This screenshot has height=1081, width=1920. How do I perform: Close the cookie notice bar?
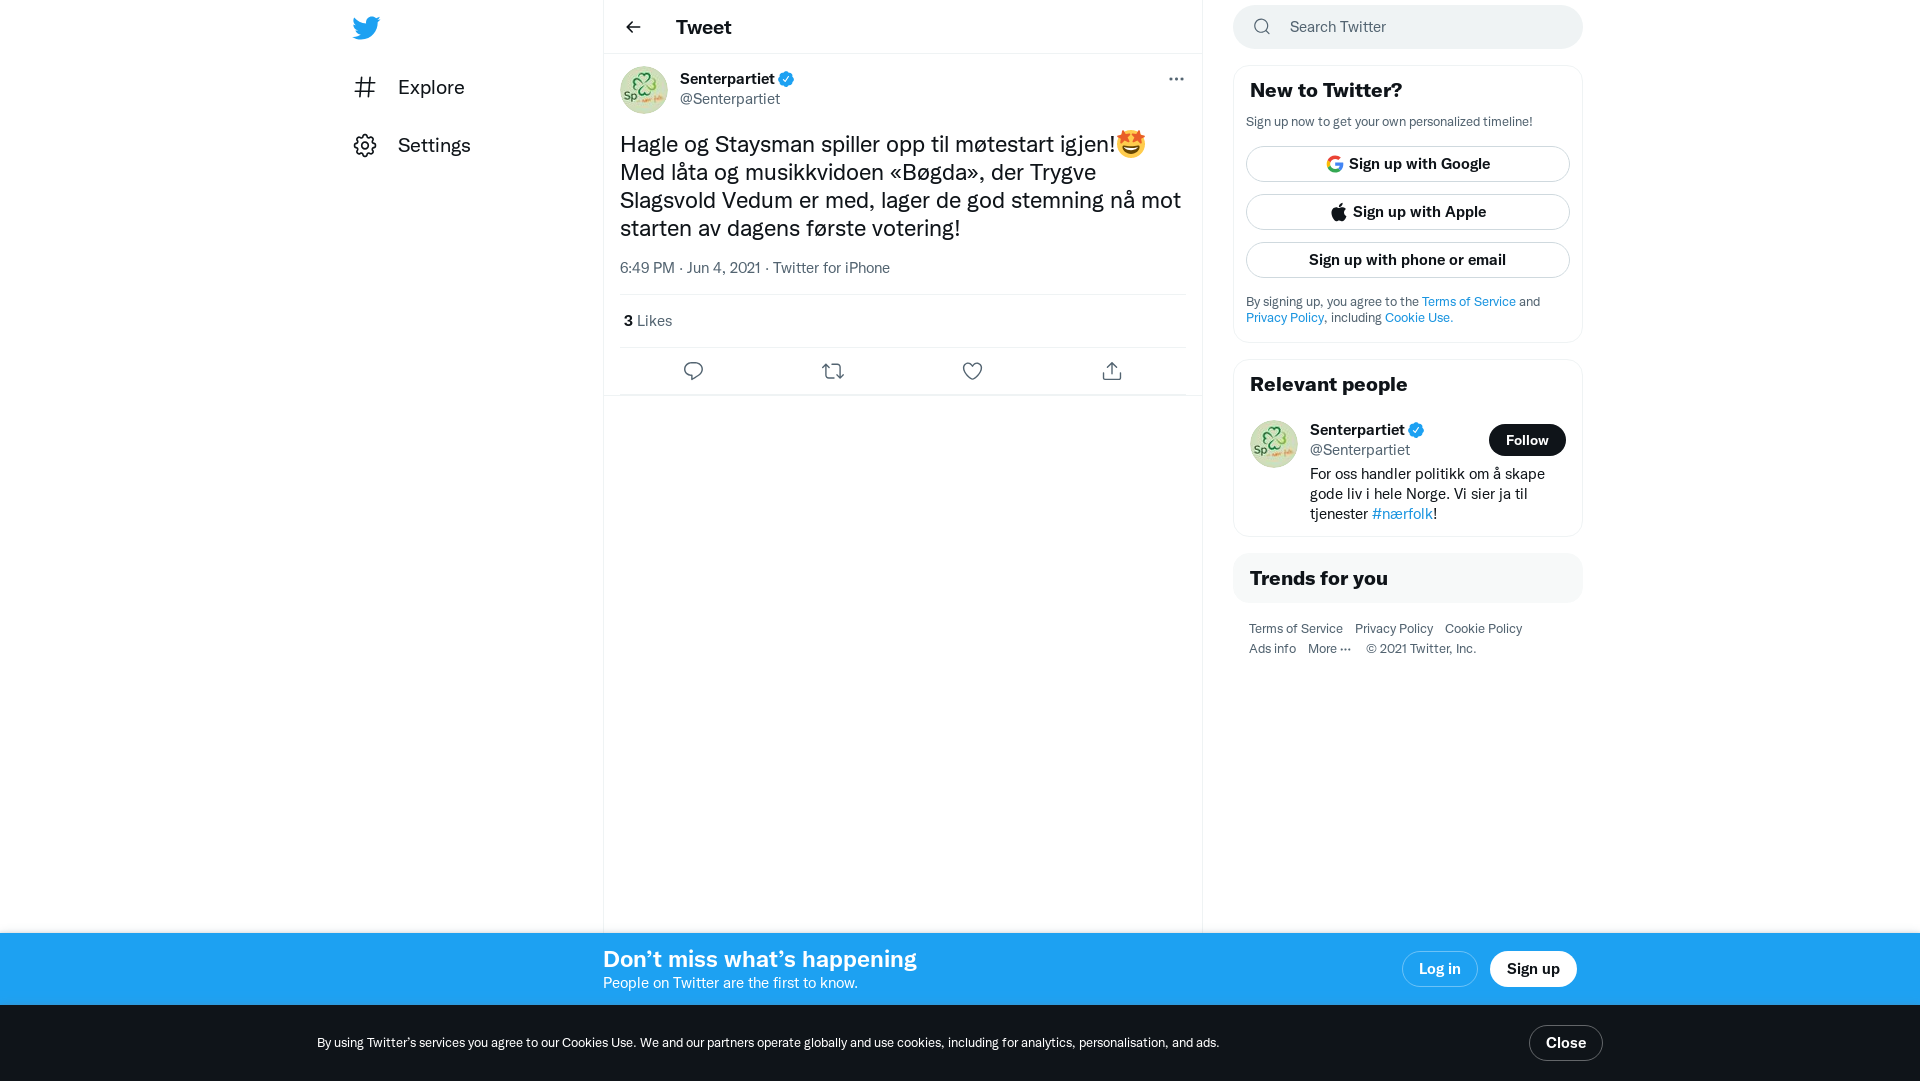(x=1566, y=1043)
